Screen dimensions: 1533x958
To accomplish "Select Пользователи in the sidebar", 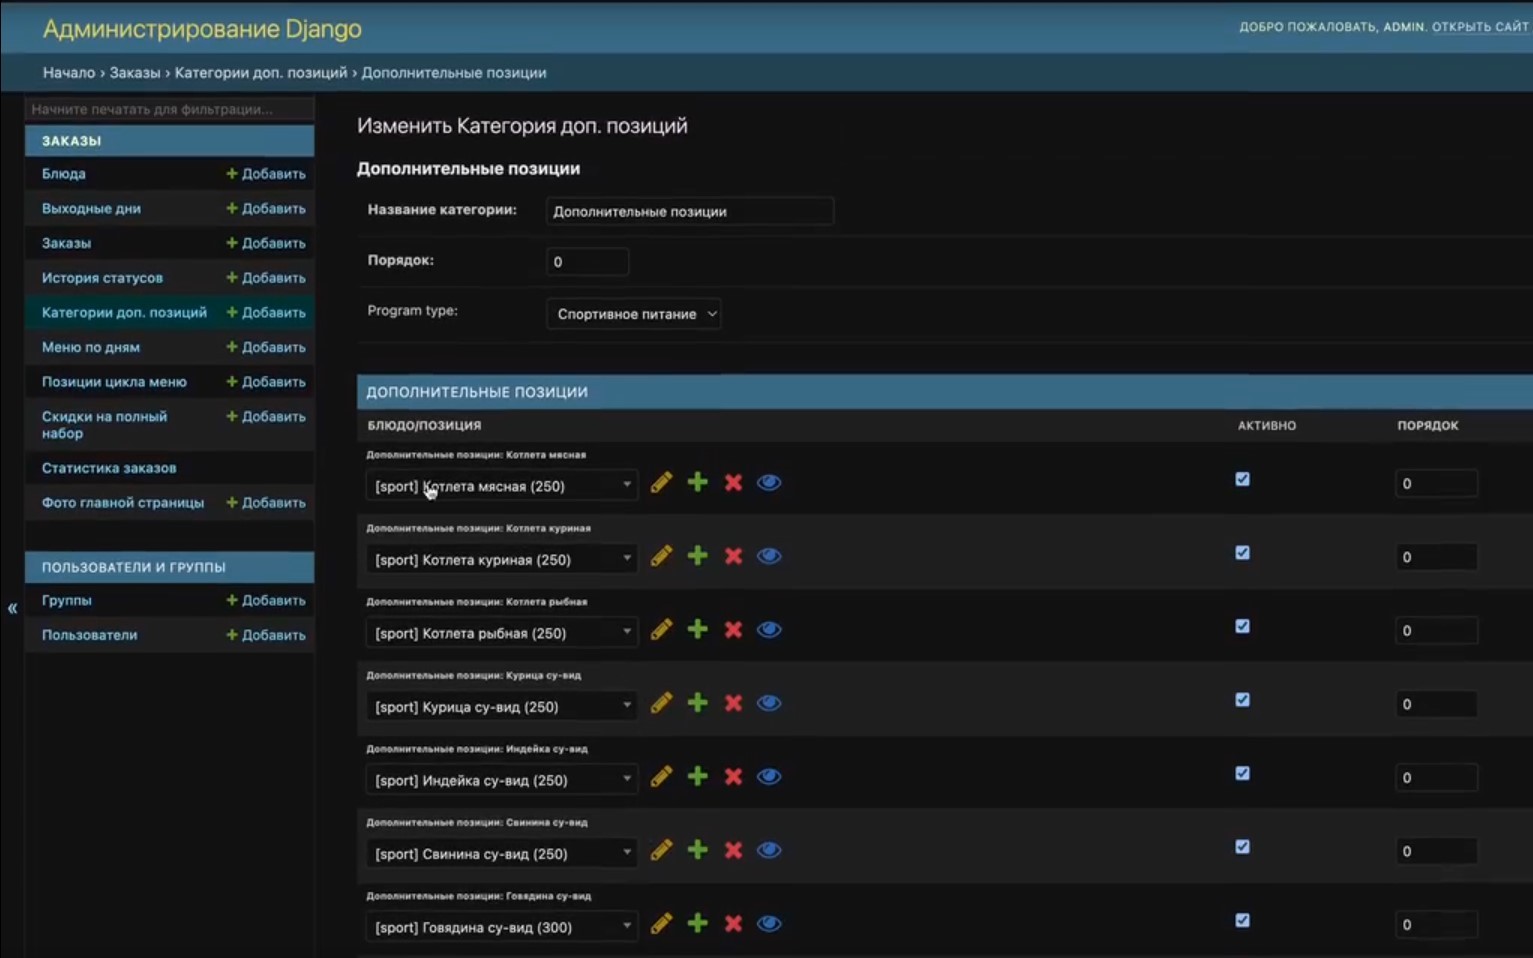I will [x=90, y=635].
